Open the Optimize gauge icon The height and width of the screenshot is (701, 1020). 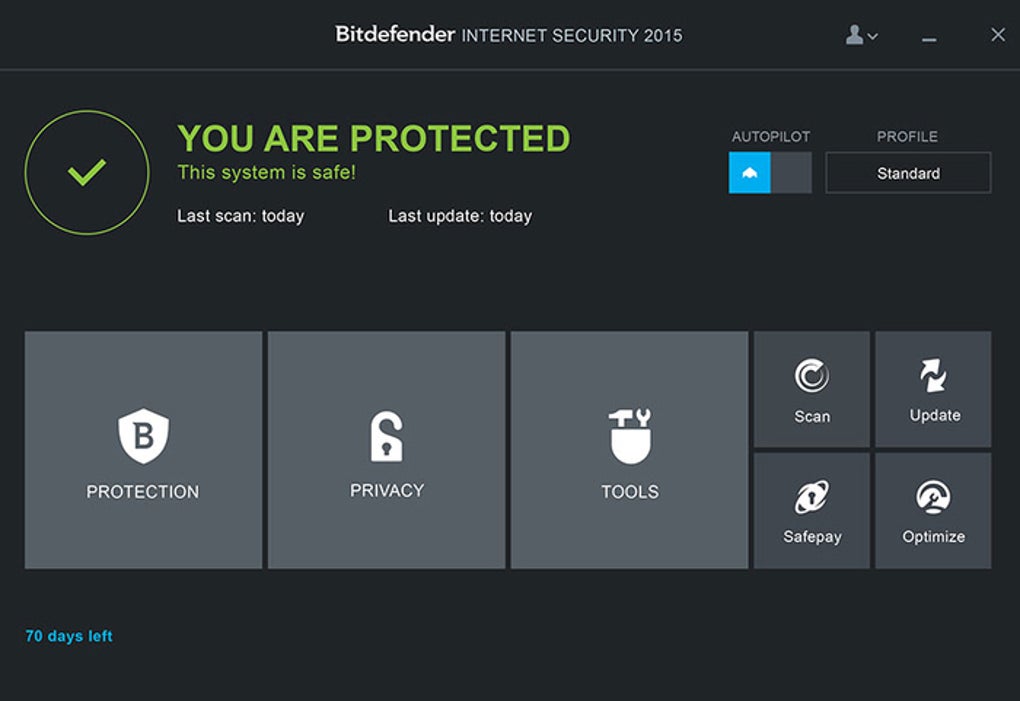click(x=933, y=497)
